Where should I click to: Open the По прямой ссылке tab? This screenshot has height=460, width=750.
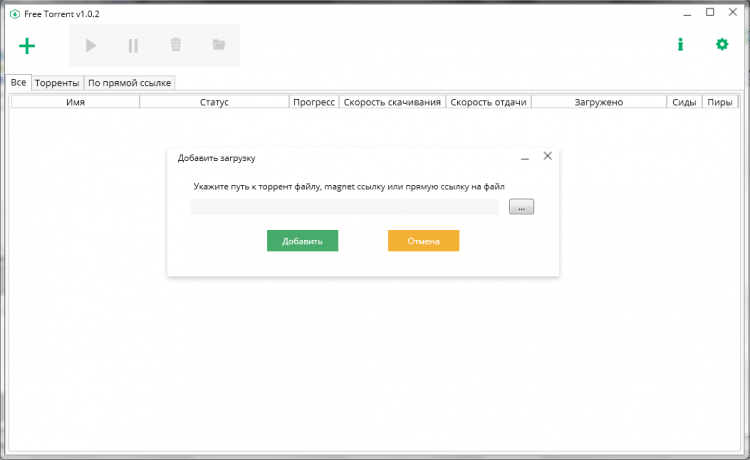coord(130,83)
